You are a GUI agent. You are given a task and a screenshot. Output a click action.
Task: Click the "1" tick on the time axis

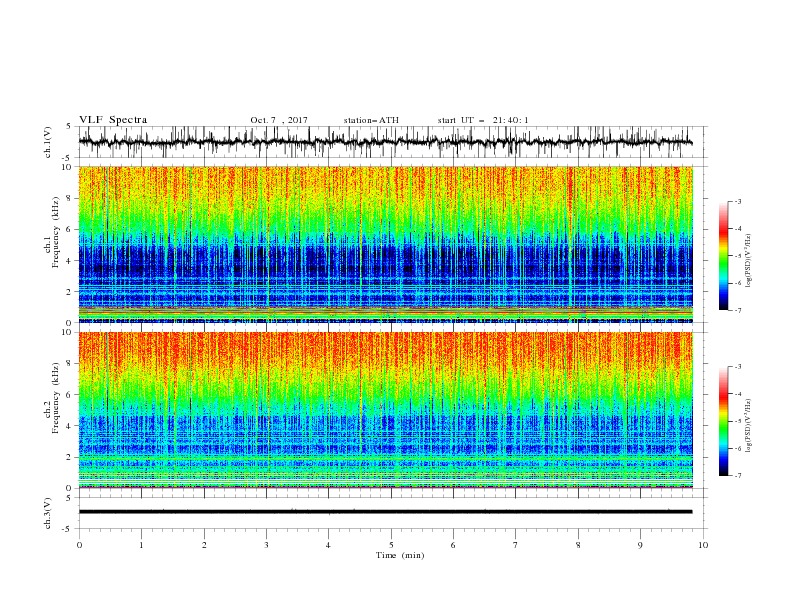(141, 545)
